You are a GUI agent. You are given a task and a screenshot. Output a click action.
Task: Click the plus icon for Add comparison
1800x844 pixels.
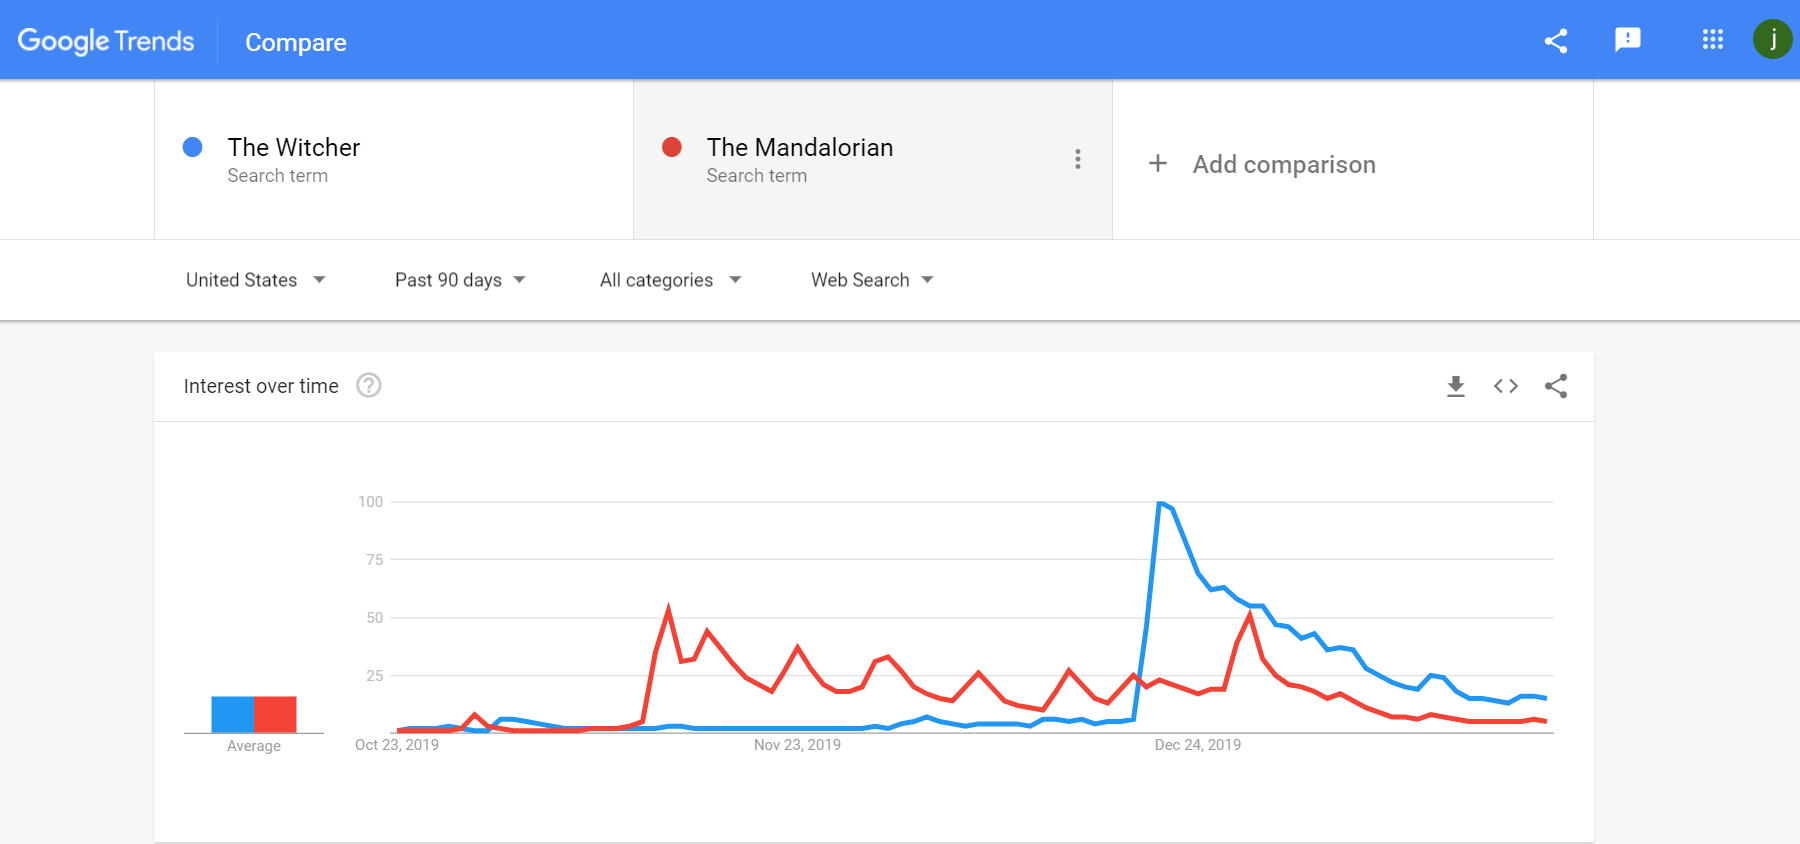(1158, 163)
